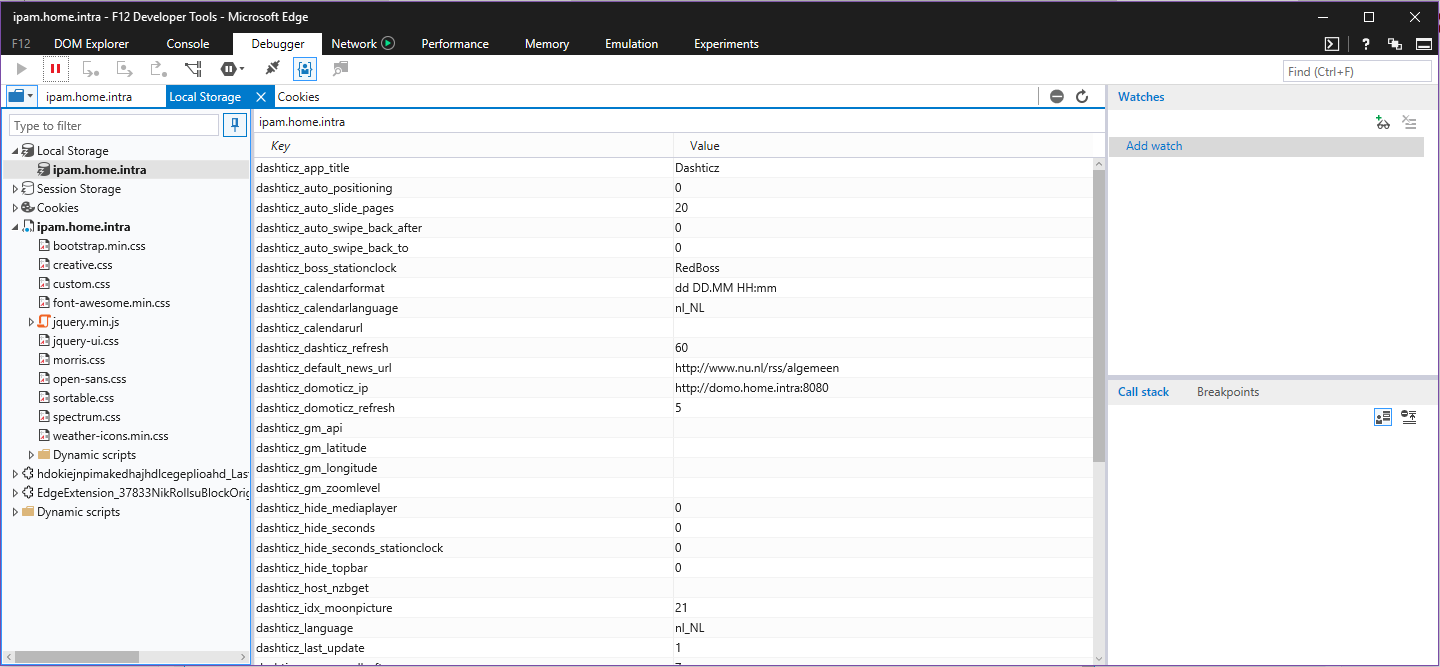Open the console toggle icon in top bar
The width and height of the screenshot is (1440, 667).
(x=1332, y=44)
